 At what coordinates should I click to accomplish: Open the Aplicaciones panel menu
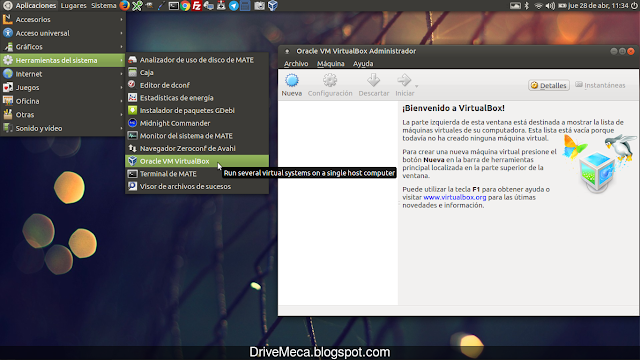[29, 6]
